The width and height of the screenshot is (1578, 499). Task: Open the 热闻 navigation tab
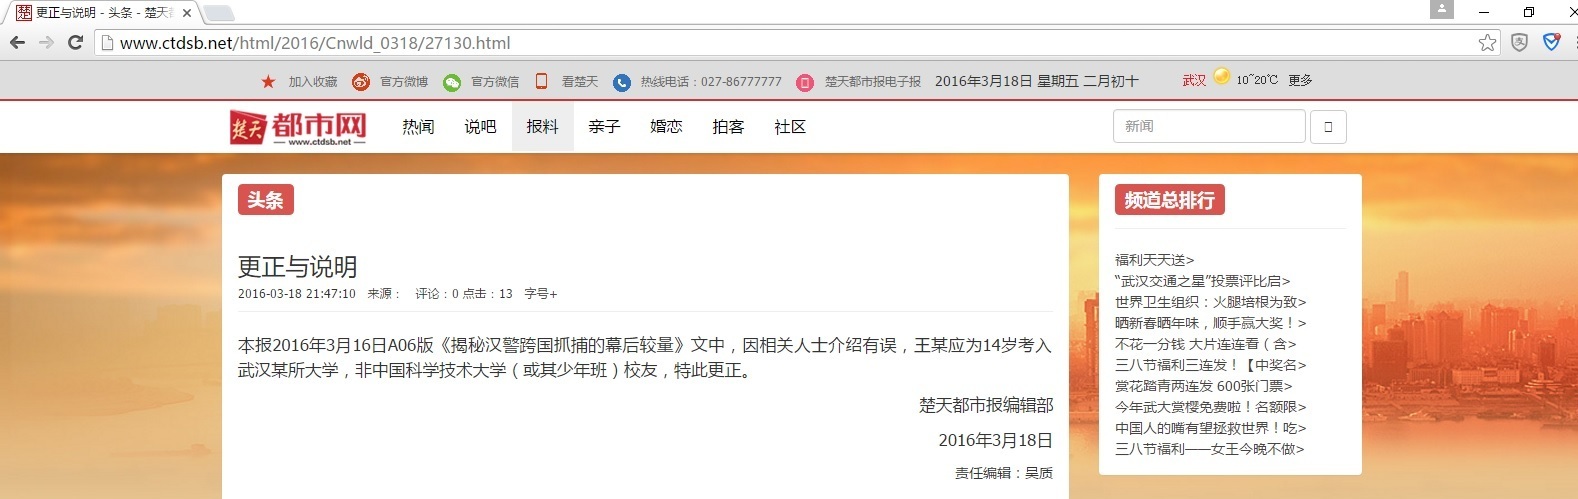point(418,127)
